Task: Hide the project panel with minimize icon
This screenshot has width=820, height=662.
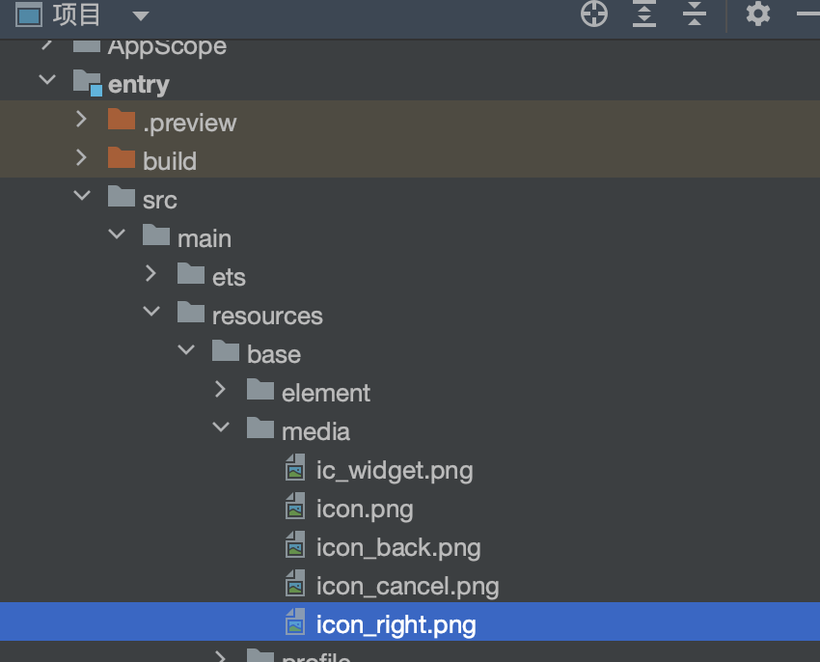Action: click(x=807, y=14)
